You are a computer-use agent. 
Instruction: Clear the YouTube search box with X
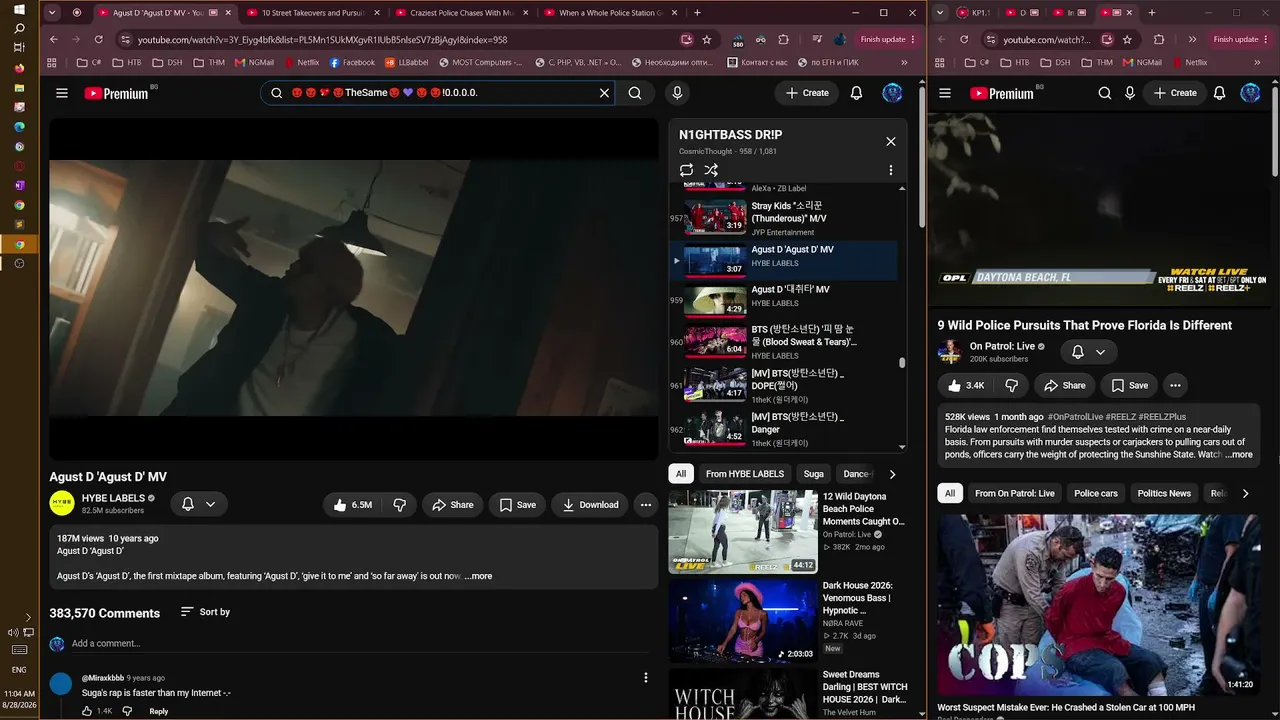[604, 93]
